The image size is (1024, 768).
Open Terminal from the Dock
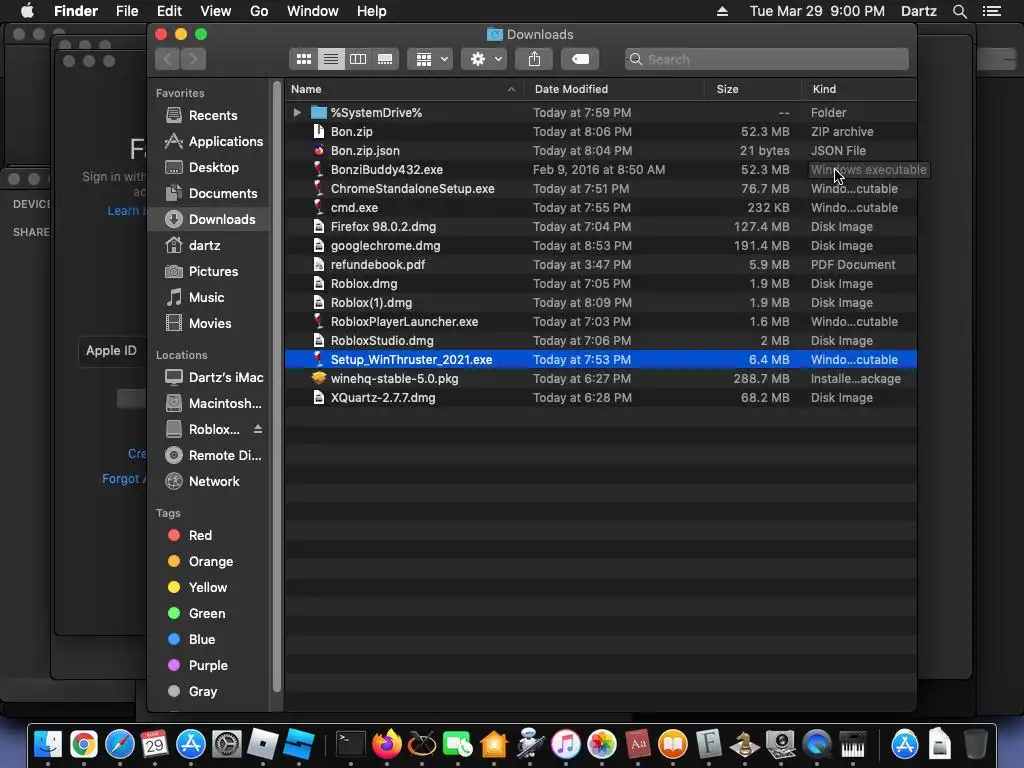351,744
